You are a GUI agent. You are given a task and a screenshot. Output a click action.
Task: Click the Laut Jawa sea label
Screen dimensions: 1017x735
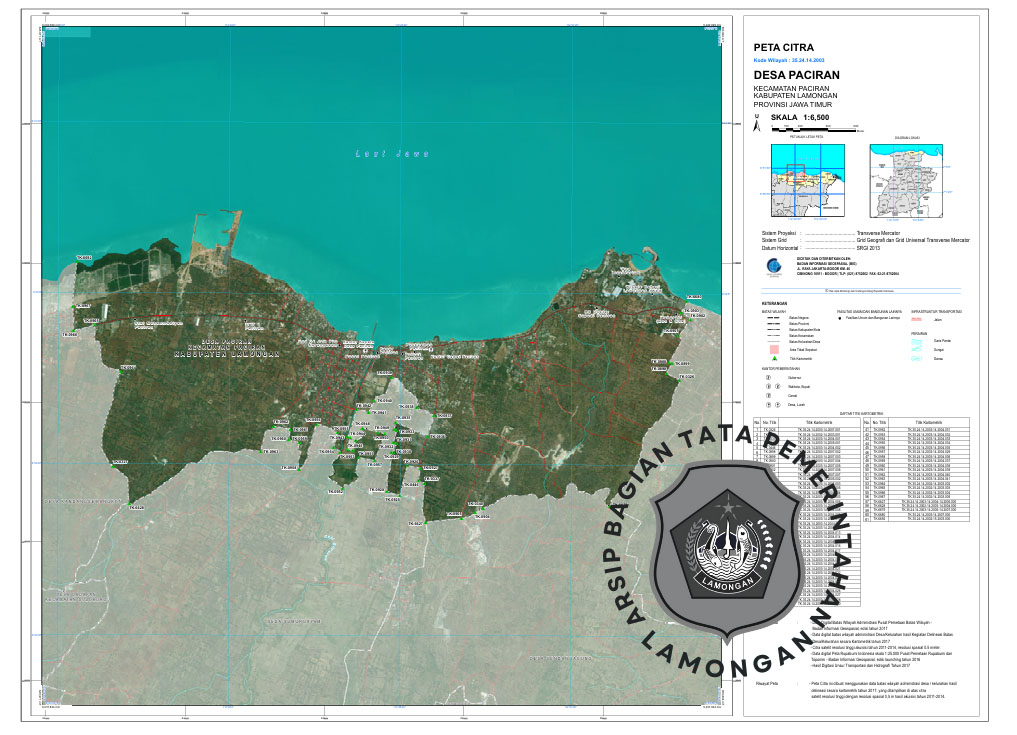pyautogui.click(x=392, y=154)
